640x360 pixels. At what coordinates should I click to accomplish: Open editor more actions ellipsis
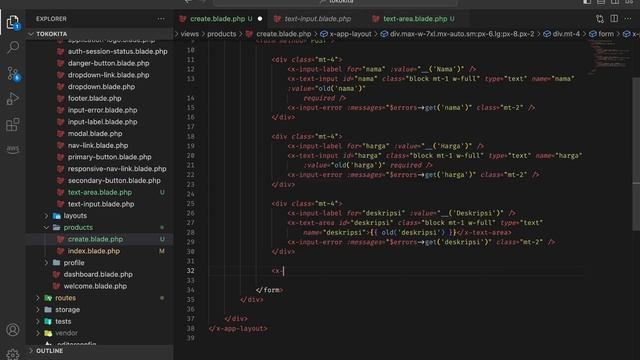pos(628,19)
